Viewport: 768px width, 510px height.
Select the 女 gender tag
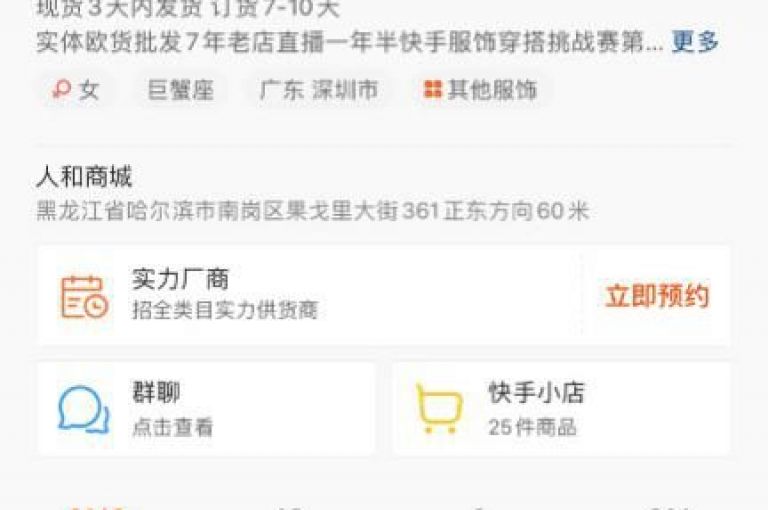pyautogui.click(x=76, y=90)
